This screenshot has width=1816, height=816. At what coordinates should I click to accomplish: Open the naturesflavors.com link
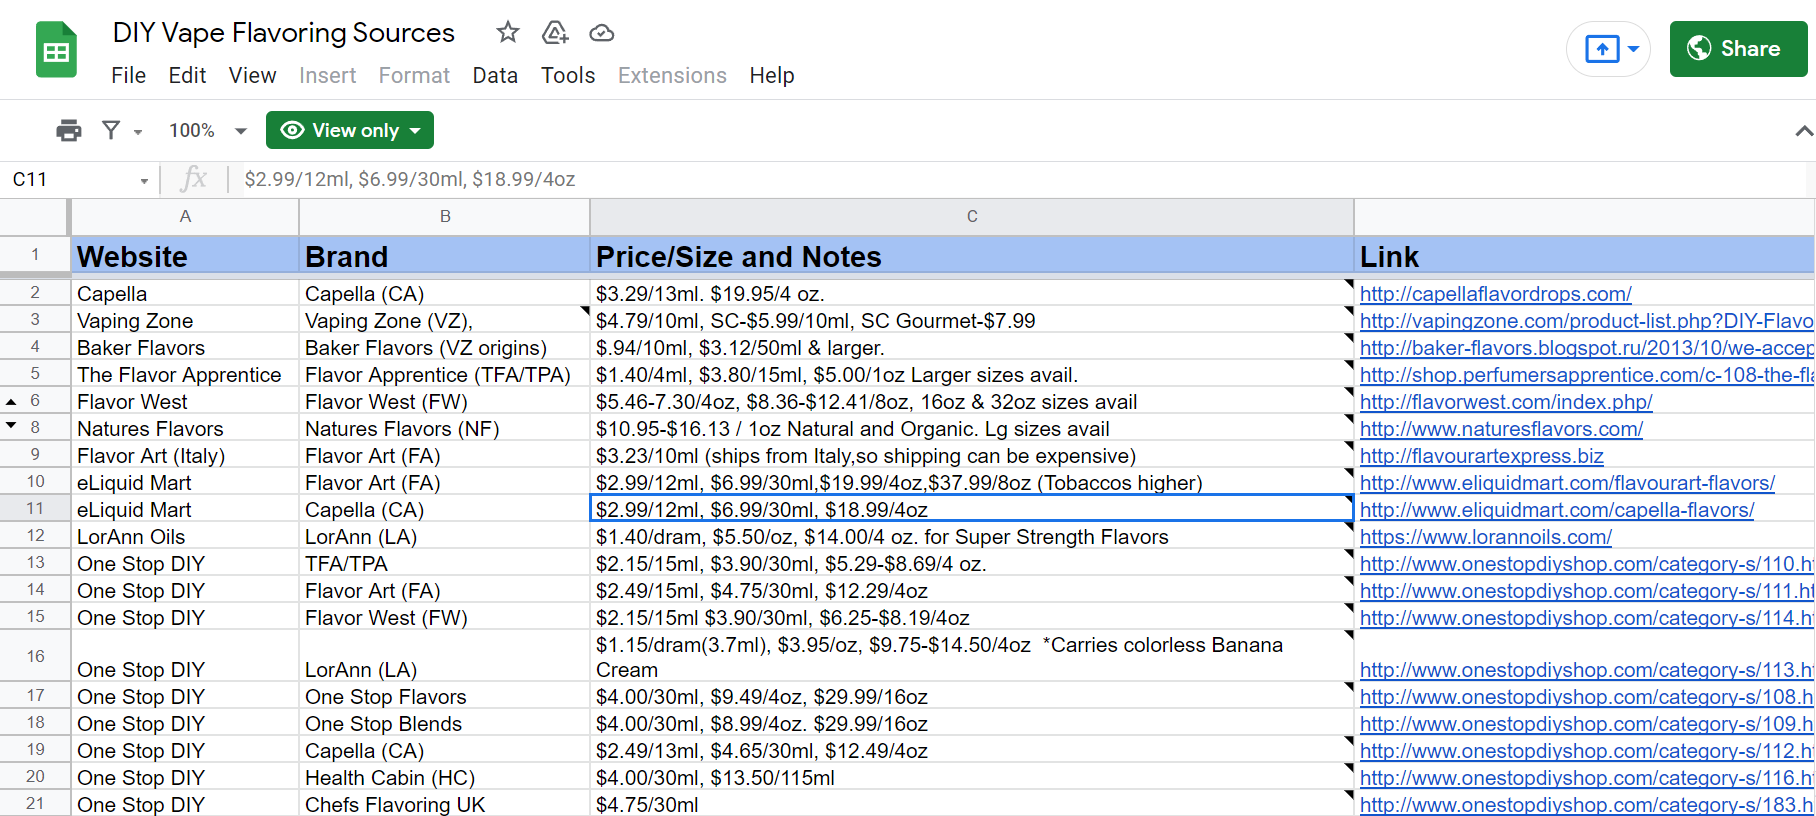(x=1501, y=429)
